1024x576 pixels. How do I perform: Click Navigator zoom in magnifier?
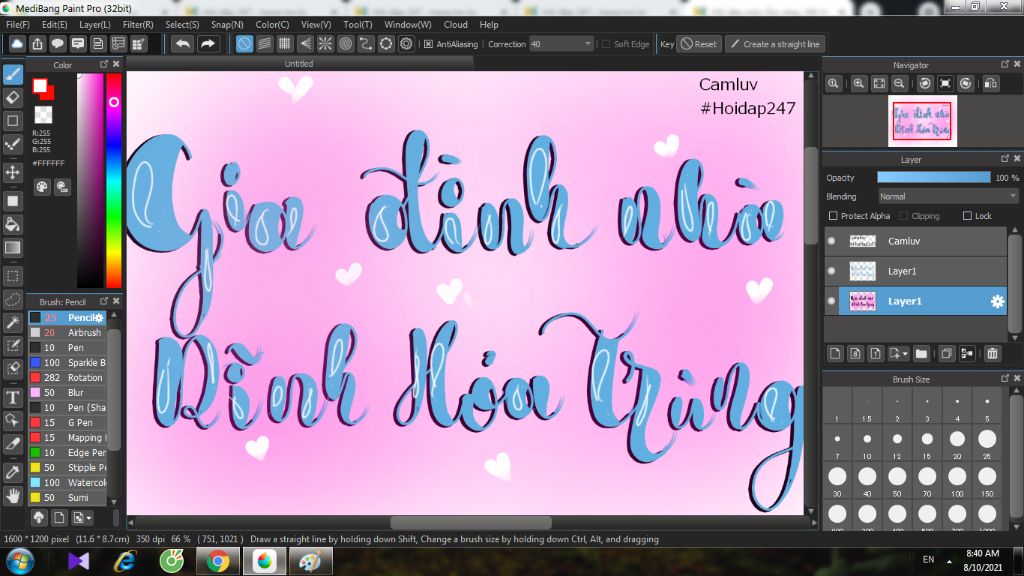point(859,84)
